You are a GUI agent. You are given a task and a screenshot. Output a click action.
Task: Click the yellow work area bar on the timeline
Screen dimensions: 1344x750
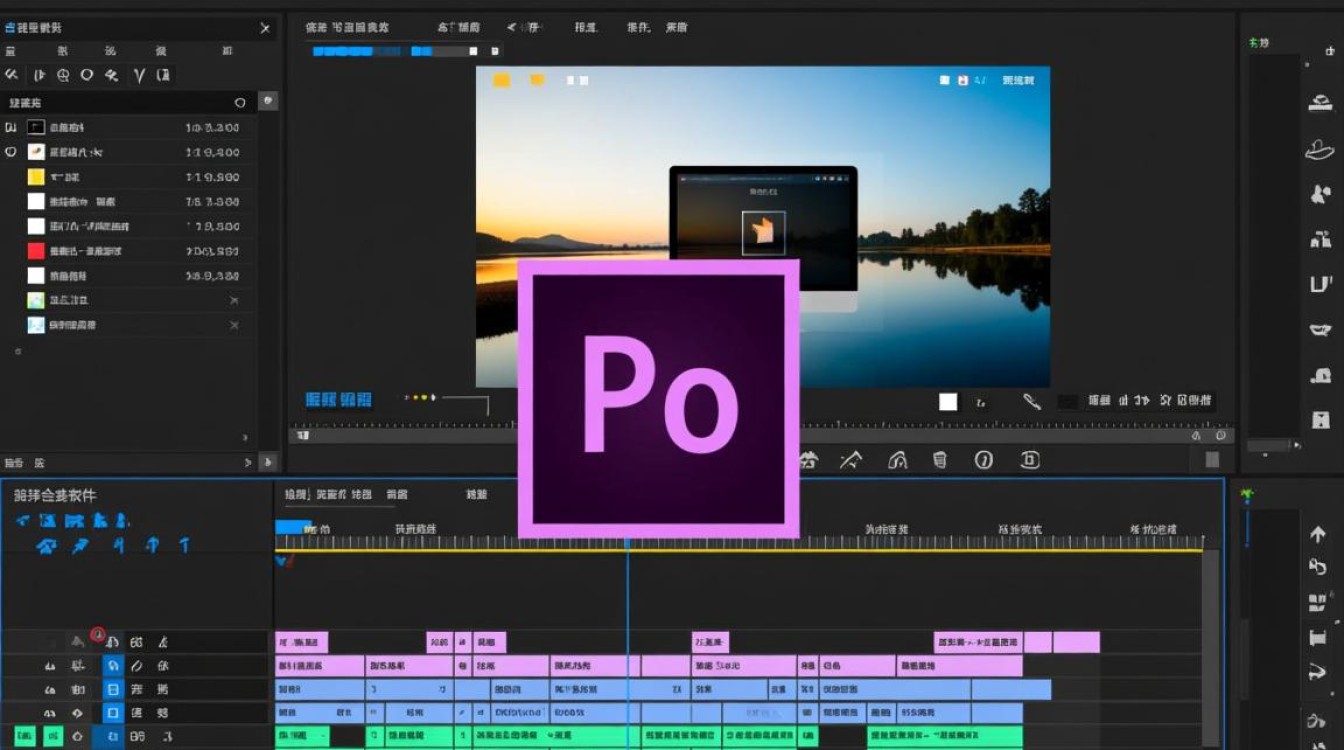click(739, 550)
